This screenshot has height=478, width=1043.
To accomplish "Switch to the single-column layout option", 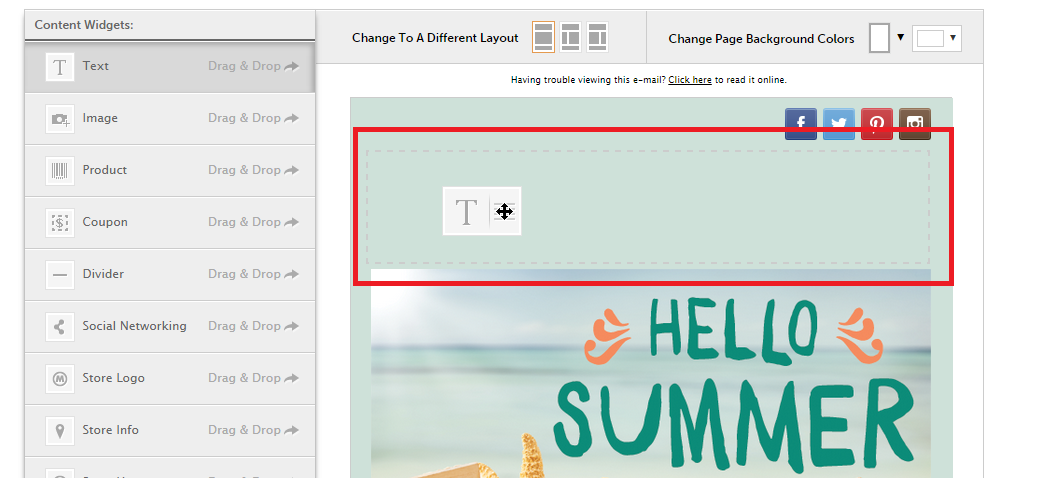I will [x=543, y=38].
